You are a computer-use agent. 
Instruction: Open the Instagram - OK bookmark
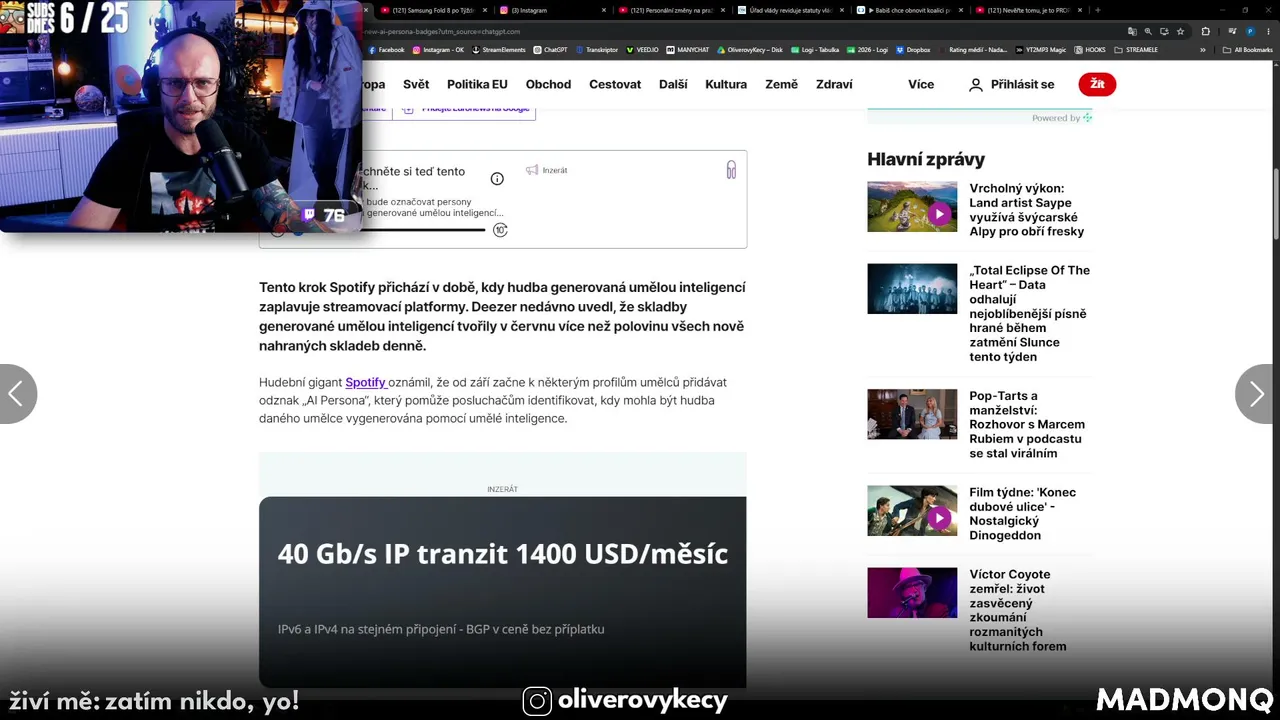tap(438, 49)
